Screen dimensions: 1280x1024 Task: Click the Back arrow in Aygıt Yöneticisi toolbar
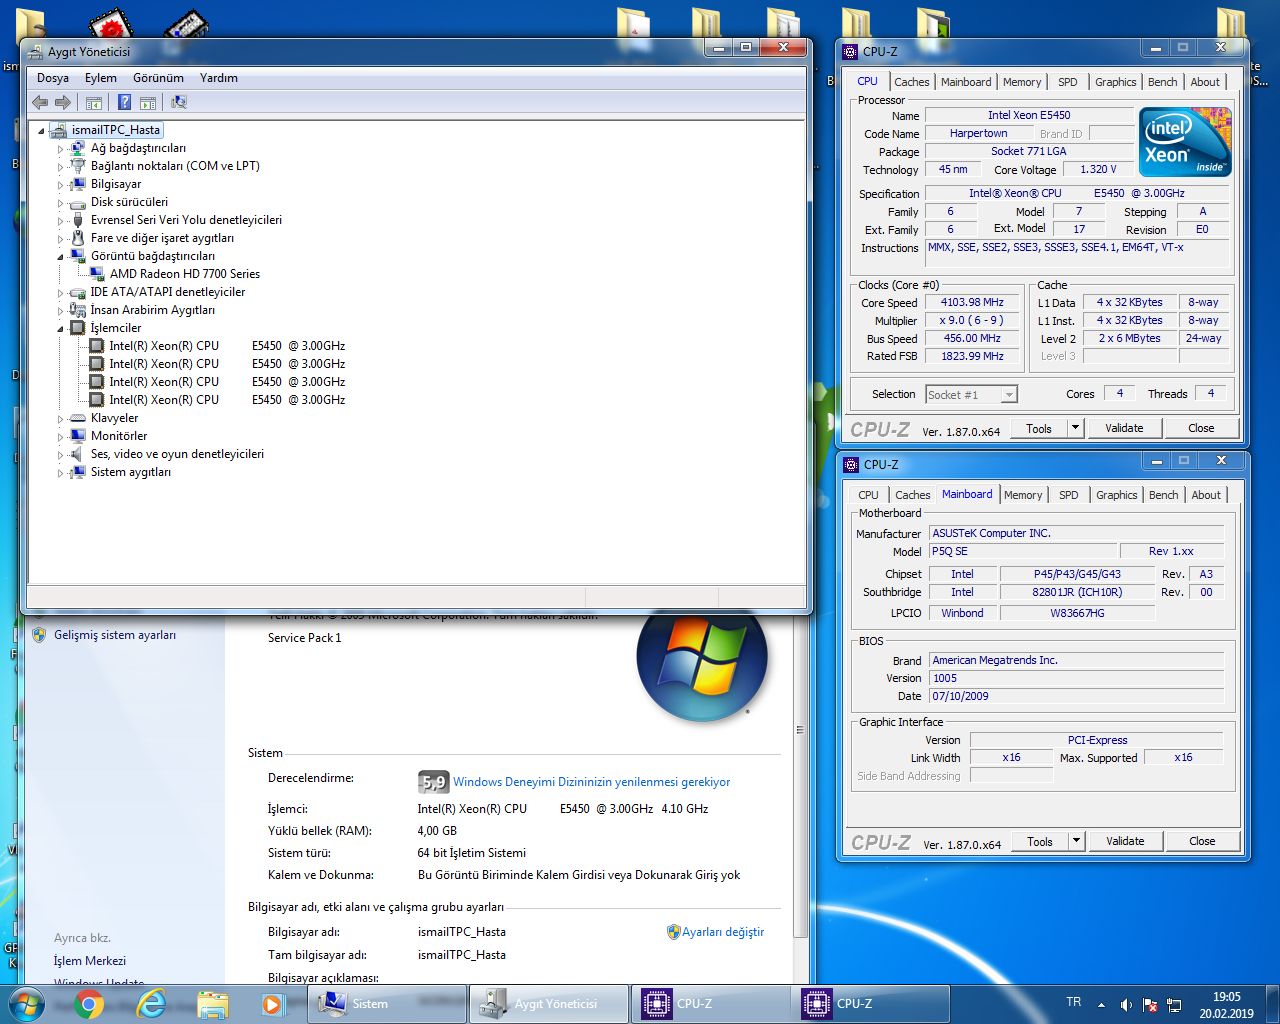click(40, 102)
